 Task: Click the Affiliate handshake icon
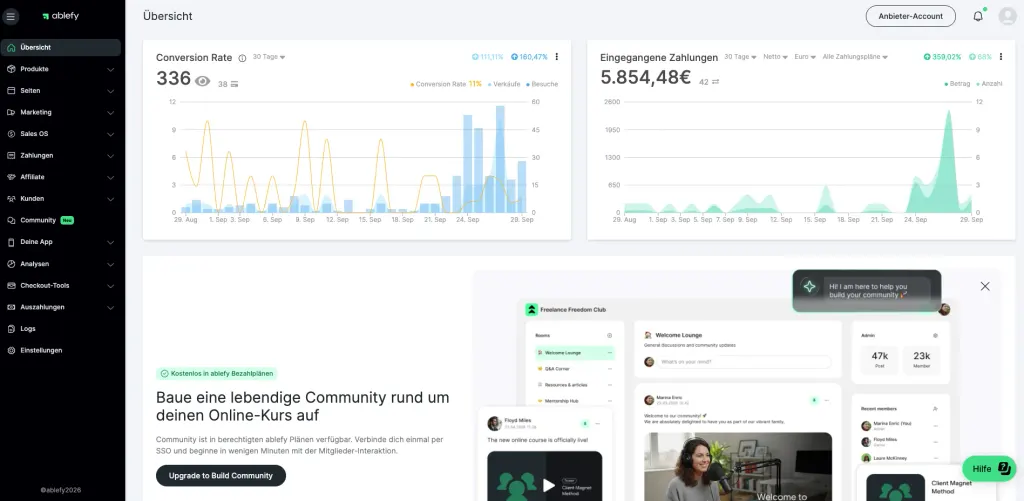coord(11,177)
